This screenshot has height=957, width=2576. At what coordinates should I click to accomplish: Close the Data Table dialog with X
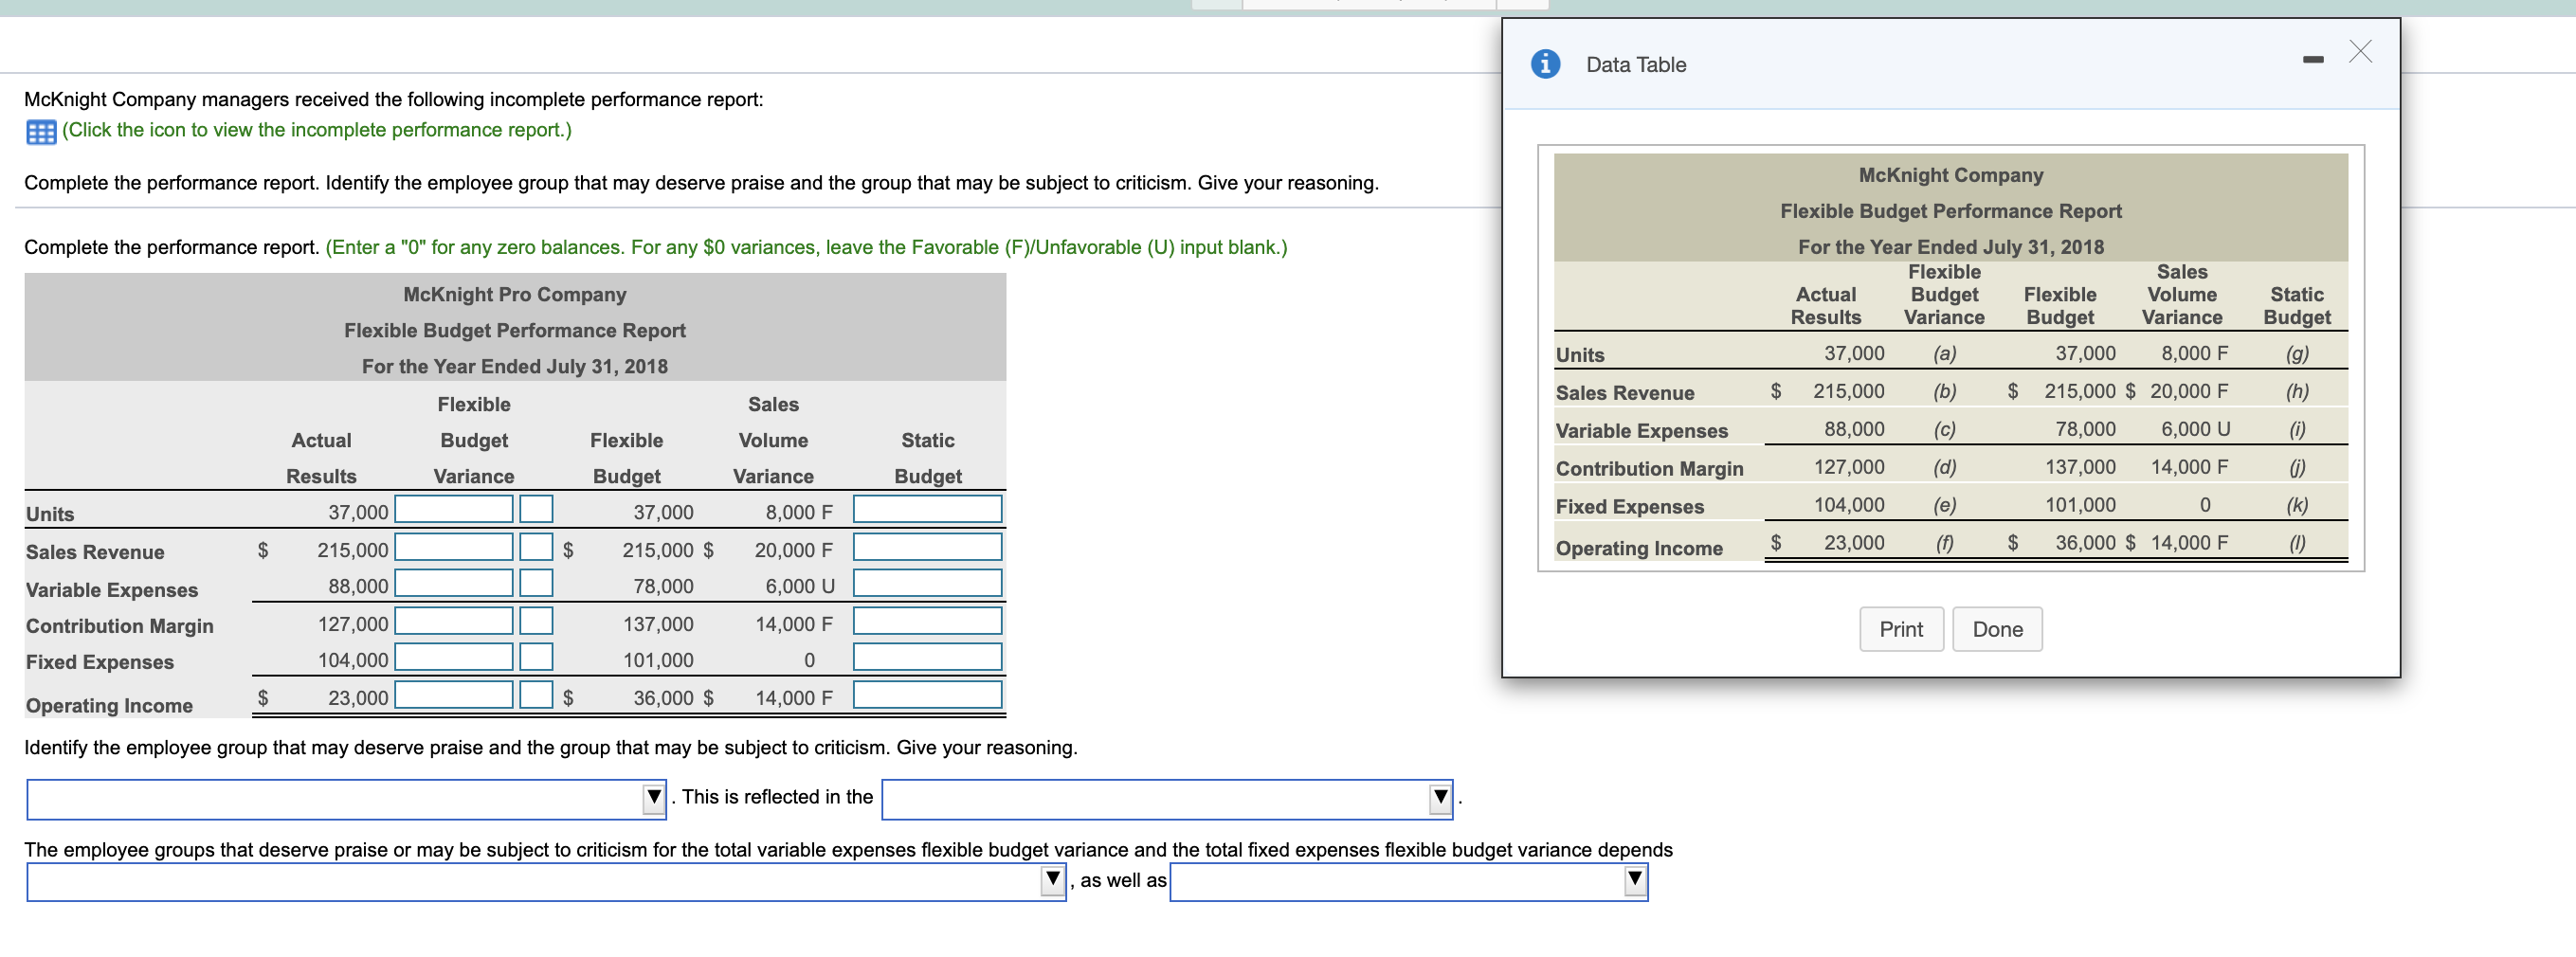coord(2360,51)
